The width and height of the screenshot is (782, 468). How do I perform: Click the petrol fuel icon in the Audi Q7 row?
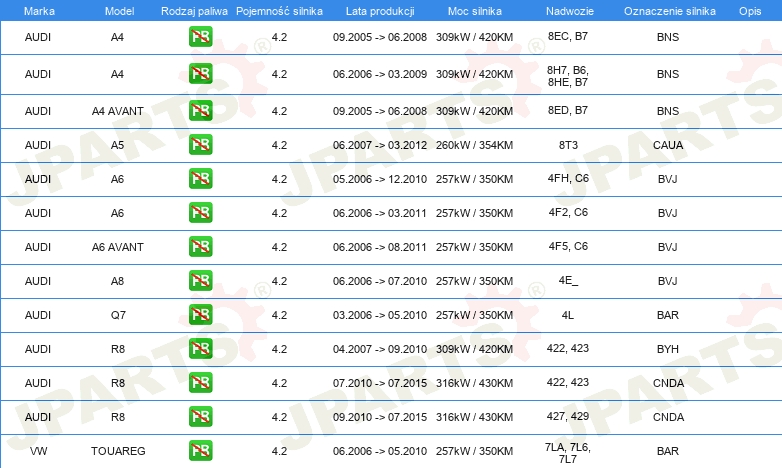(x=200, y=314)
